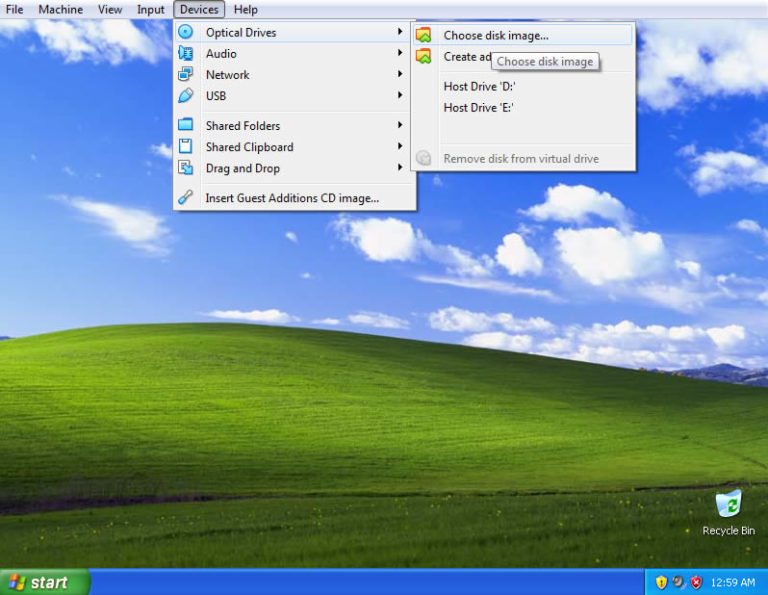Viewport: 768px width, 595px height.
Task: Click the Recycle Bin label text
Action: 728,530
